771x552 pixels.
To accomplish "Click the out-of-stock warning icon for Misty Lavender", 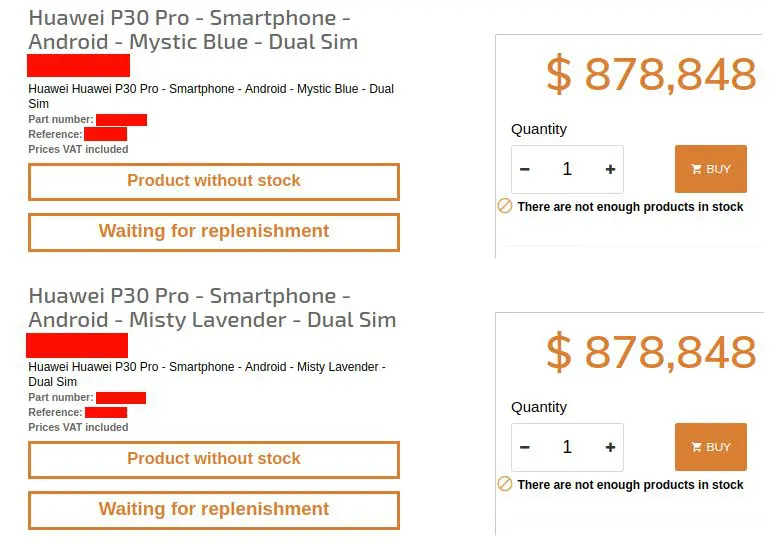I will [x=505, y=484].
